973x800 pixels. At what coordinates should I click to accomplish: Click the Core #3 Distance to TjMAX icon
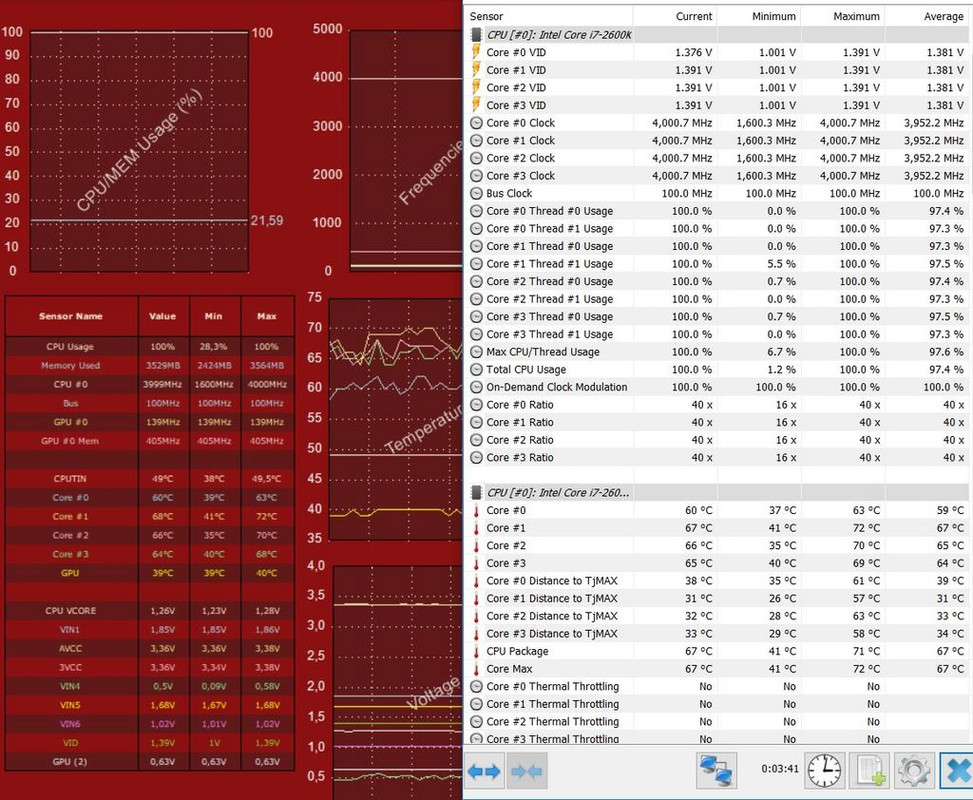477,634
